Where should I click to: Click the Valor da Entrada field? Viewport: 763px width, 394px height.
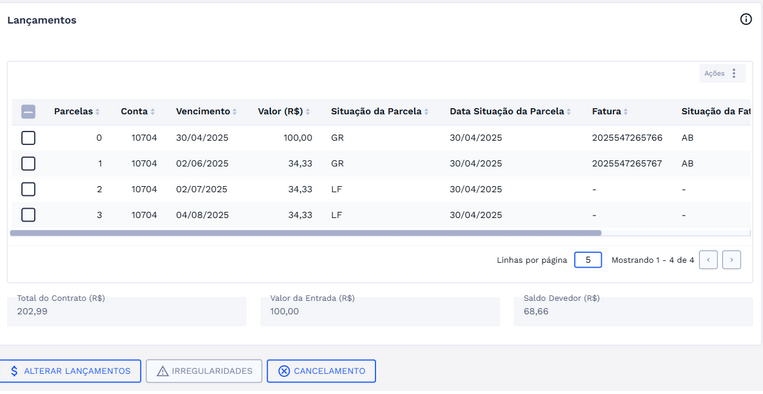pyautogui.click(x=380, y=311)
